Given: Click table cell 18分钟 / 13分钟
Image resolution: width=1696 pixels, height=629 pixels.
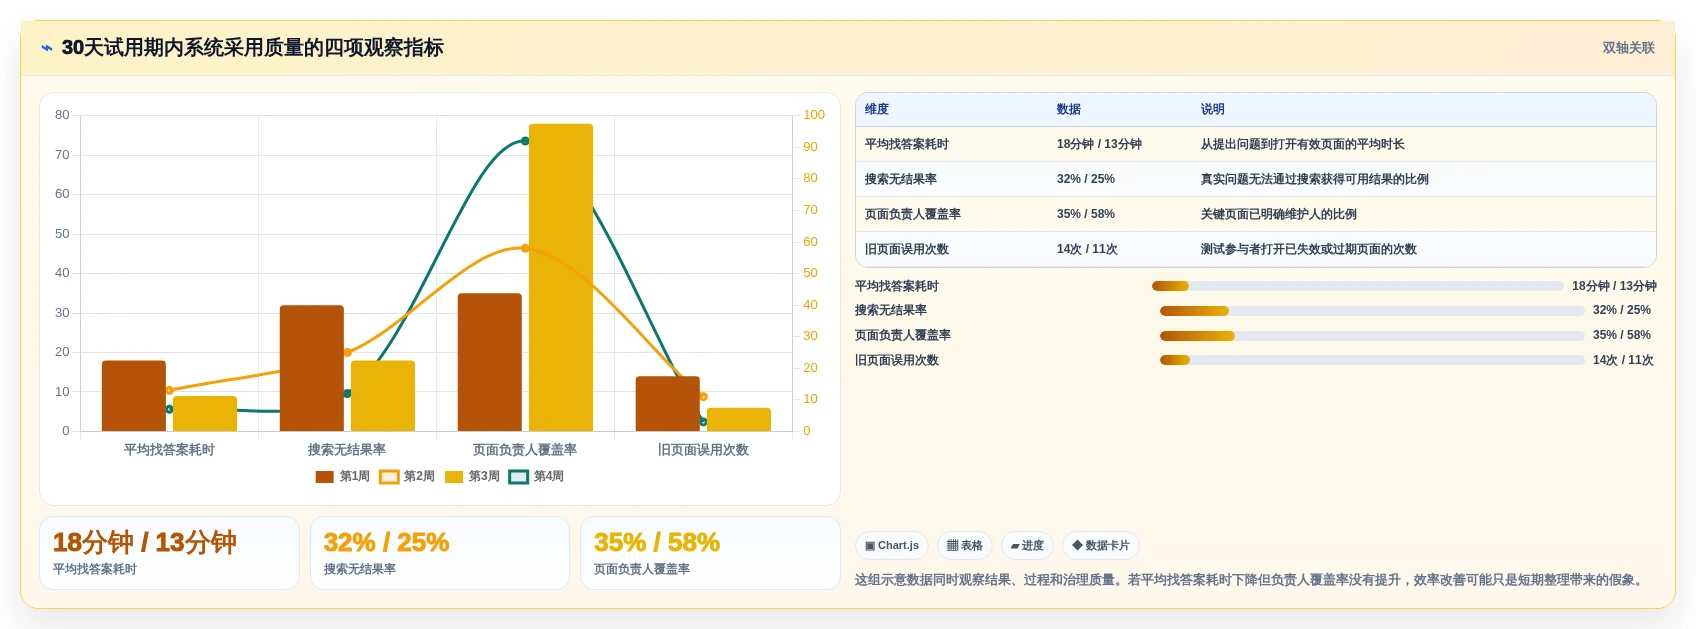Looking at the screenshot, I should tap(1099, 144).
